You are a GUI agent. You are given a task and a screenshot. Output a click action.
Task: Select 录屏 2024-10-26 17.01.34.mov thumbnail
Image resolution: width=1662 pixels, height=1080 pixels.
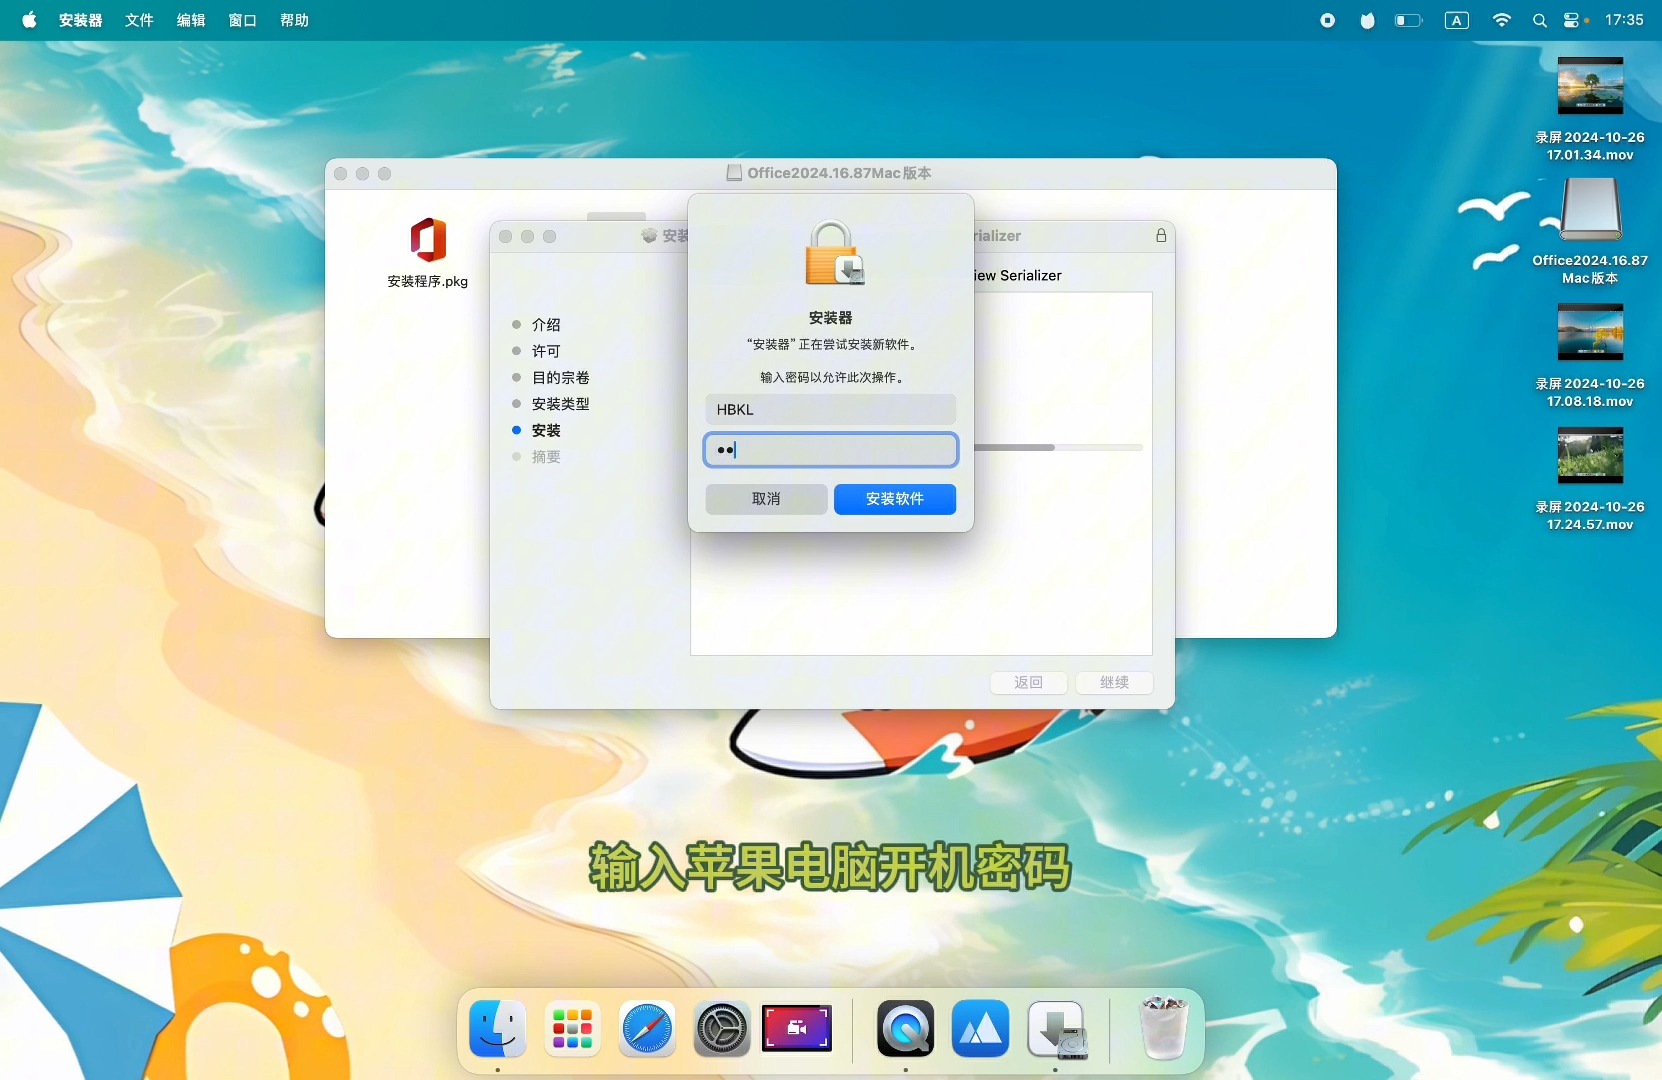tap(1590, 86)
